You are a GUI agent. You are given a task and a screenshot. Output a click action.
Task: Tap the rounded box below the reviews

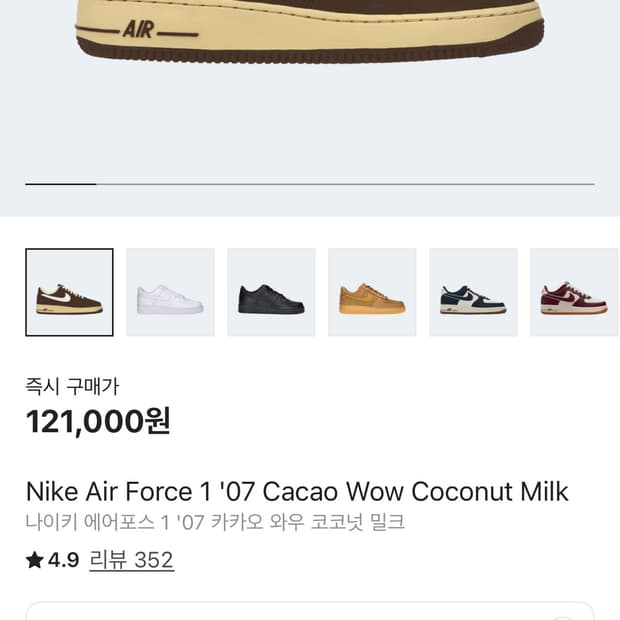310,611
